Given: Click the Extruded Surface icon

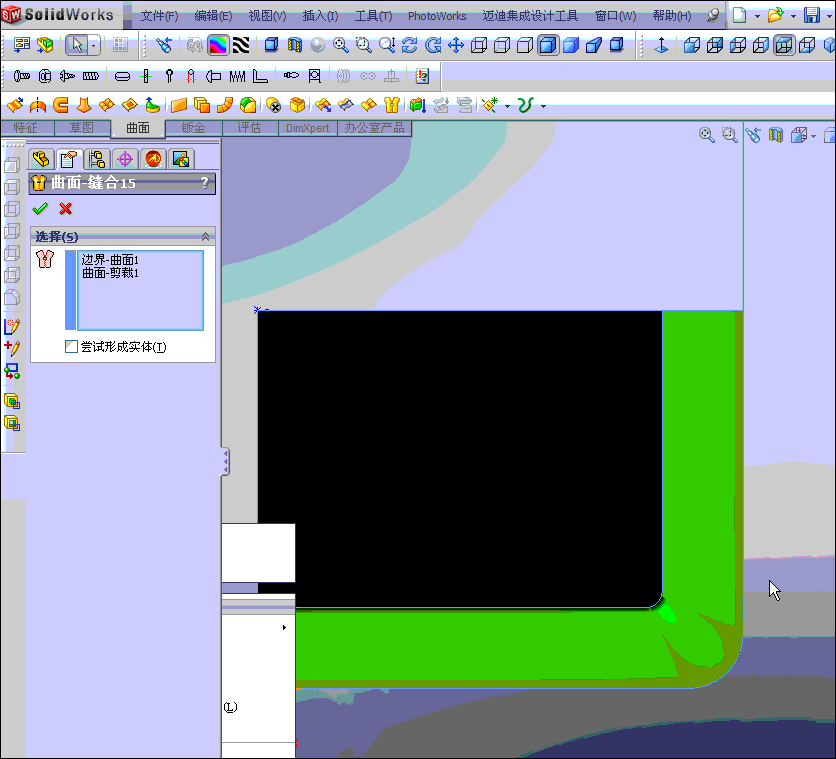Looking at the screenshot, I should 15,105.
